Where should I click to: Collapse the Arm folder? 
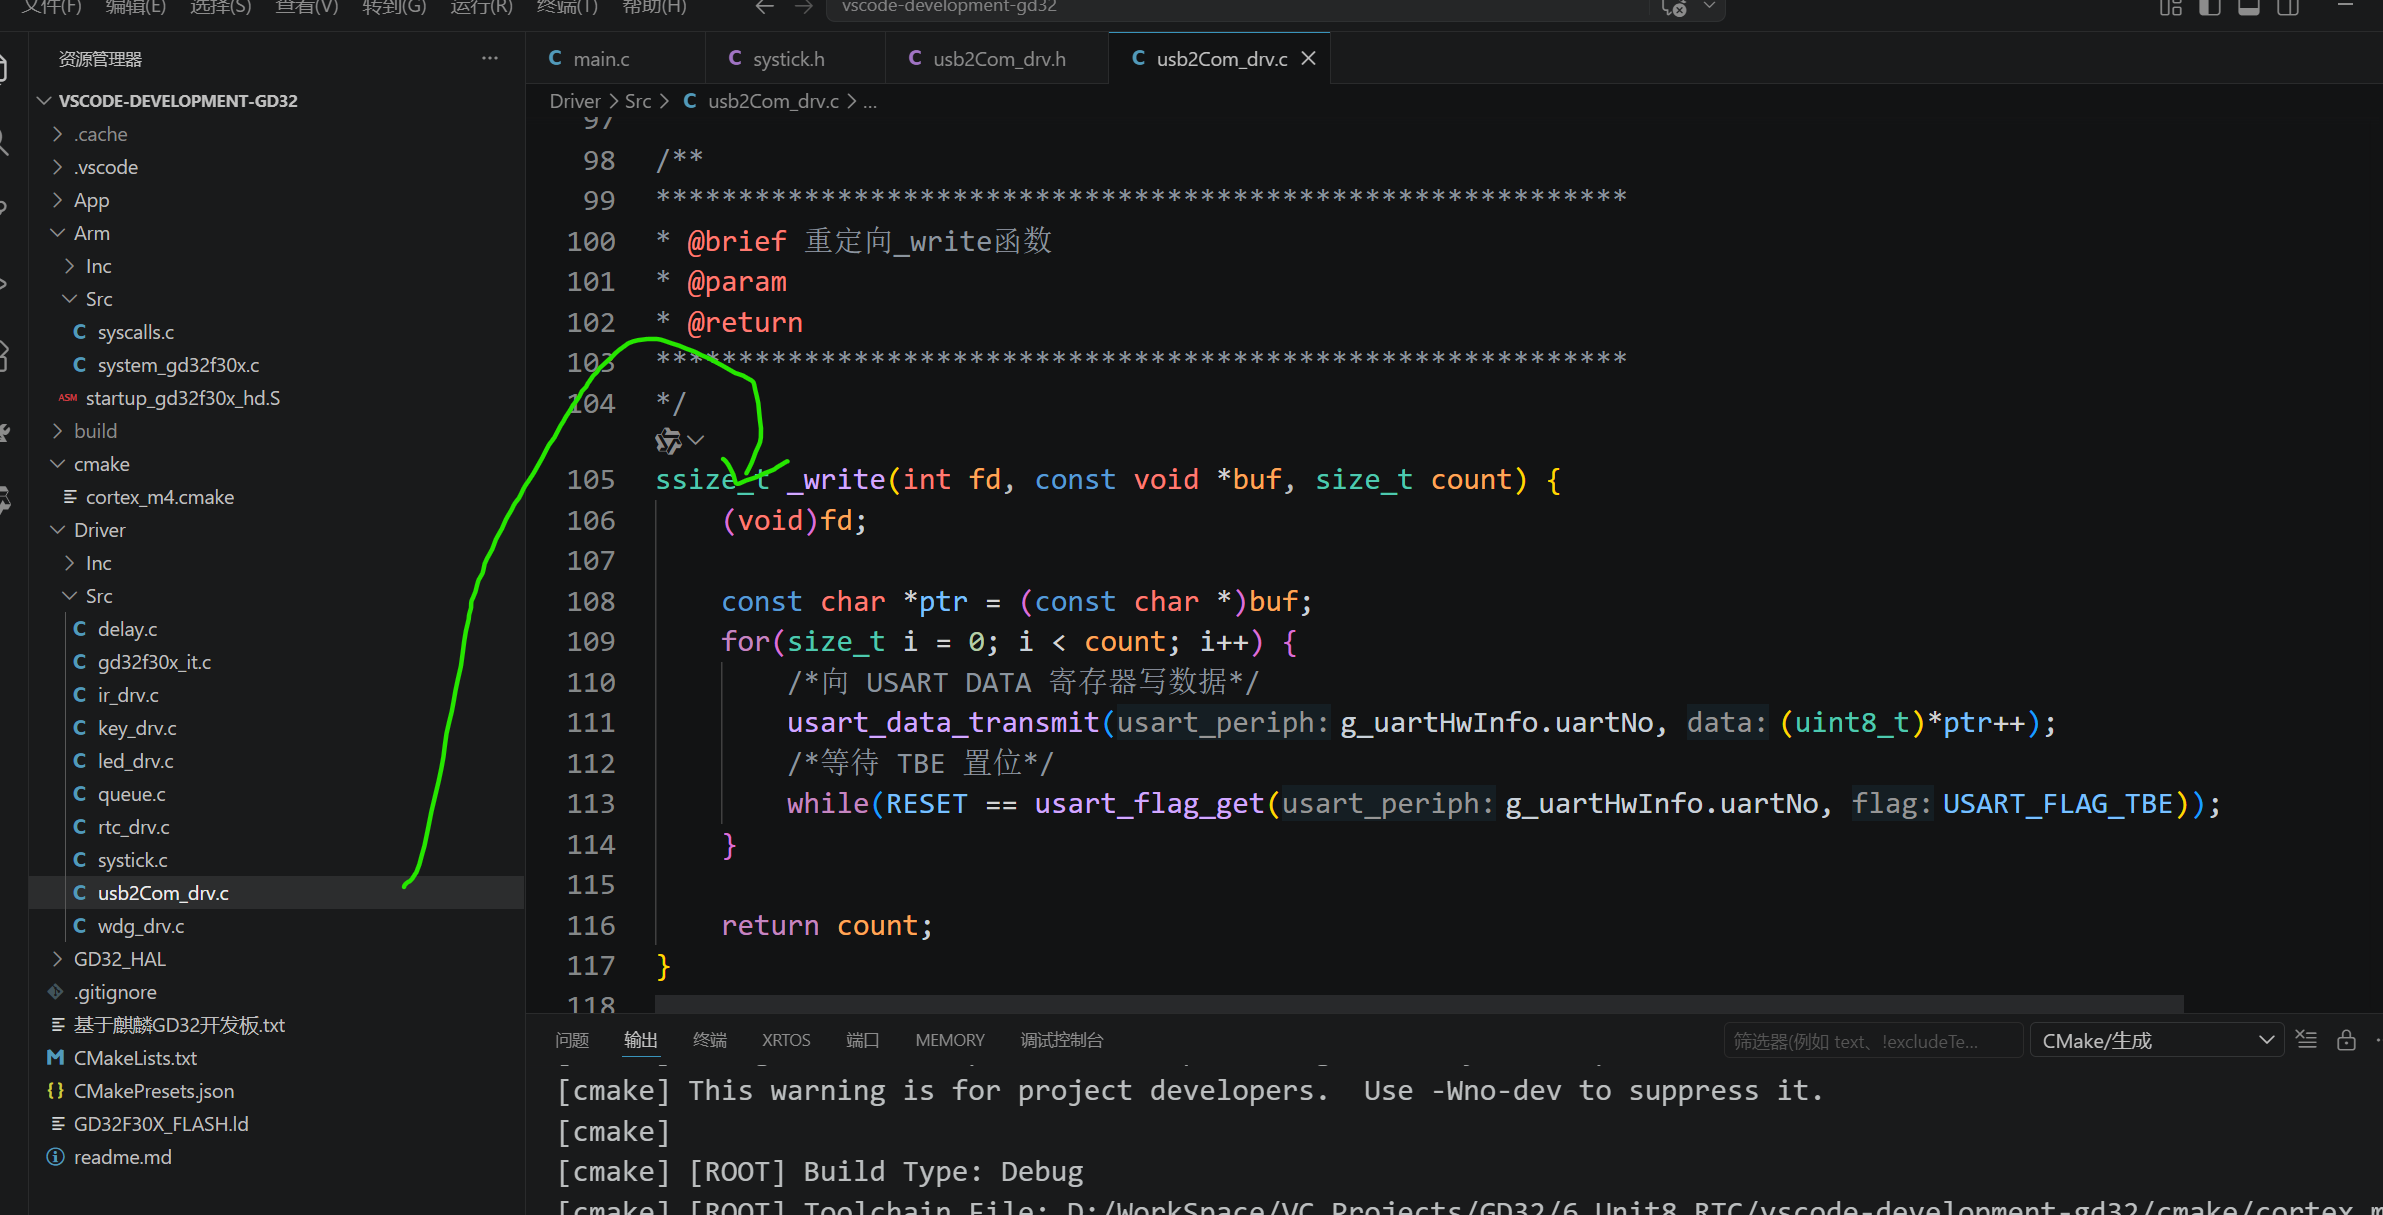pos(91,233)
